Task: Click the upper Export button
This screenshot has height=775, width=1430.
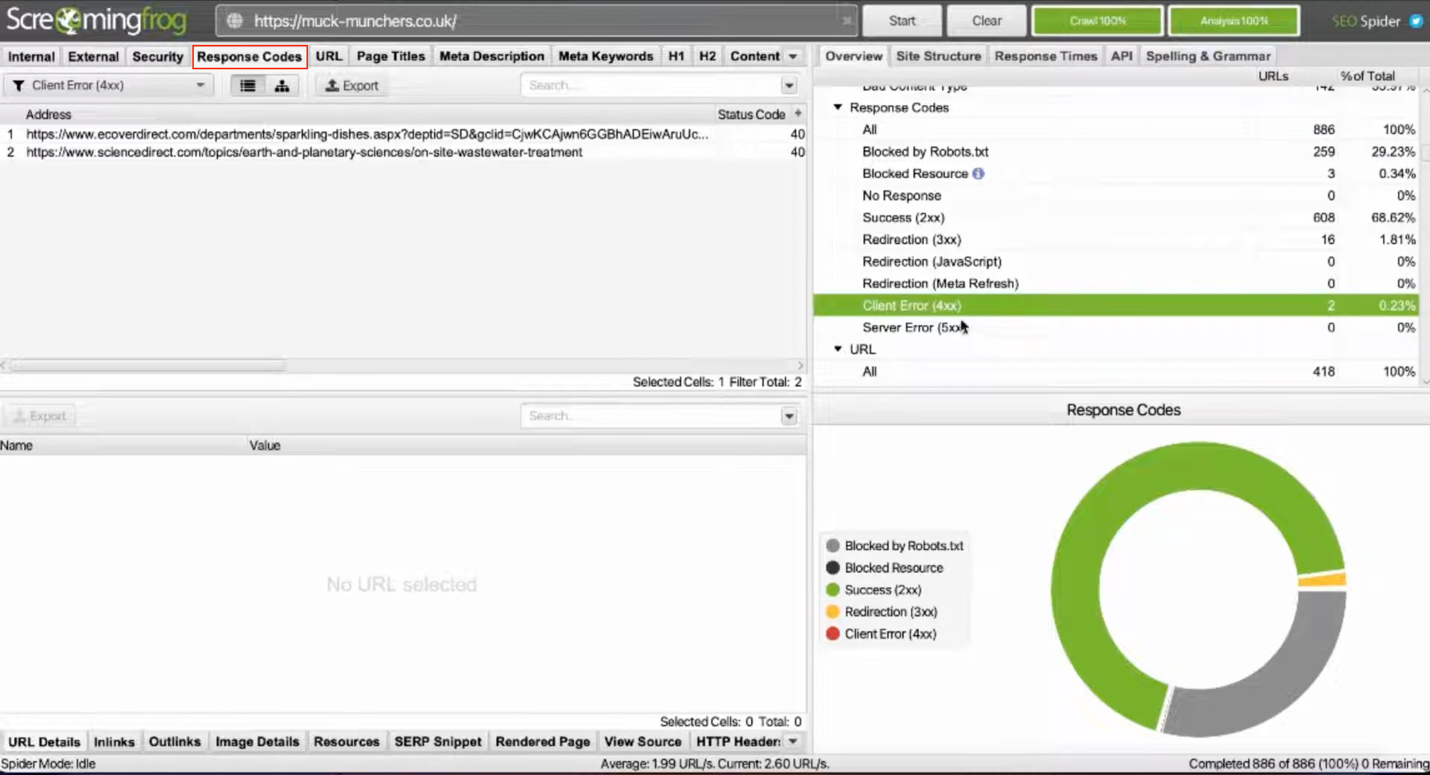Action: (x=353, y=86)
